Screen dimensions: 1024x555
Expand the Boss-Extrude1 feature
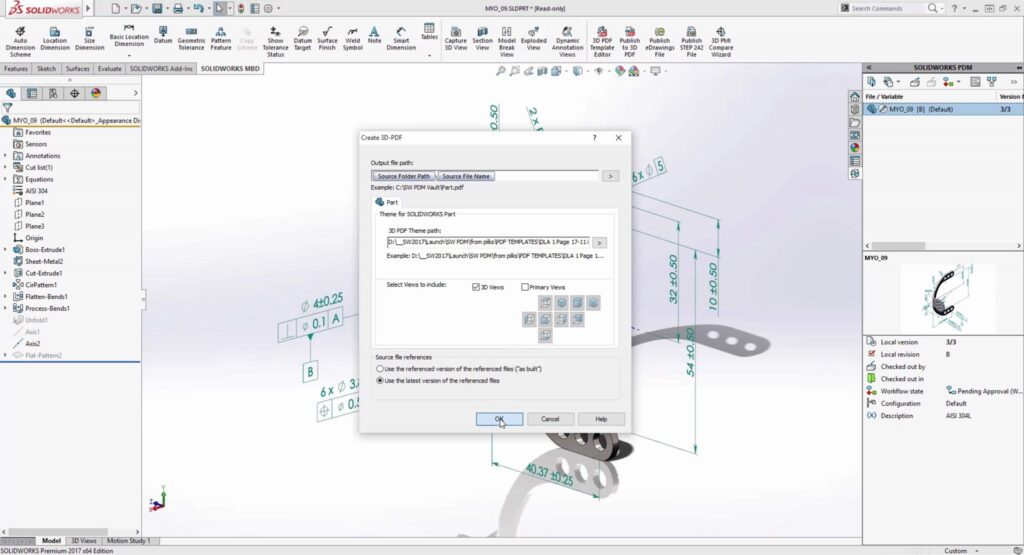[x=5, y=250]
